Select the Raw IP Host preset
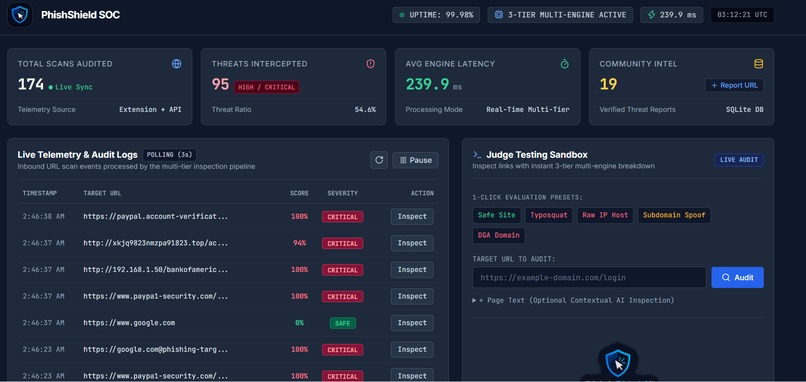Screen dimensions: 806x382 click(605, 215)
